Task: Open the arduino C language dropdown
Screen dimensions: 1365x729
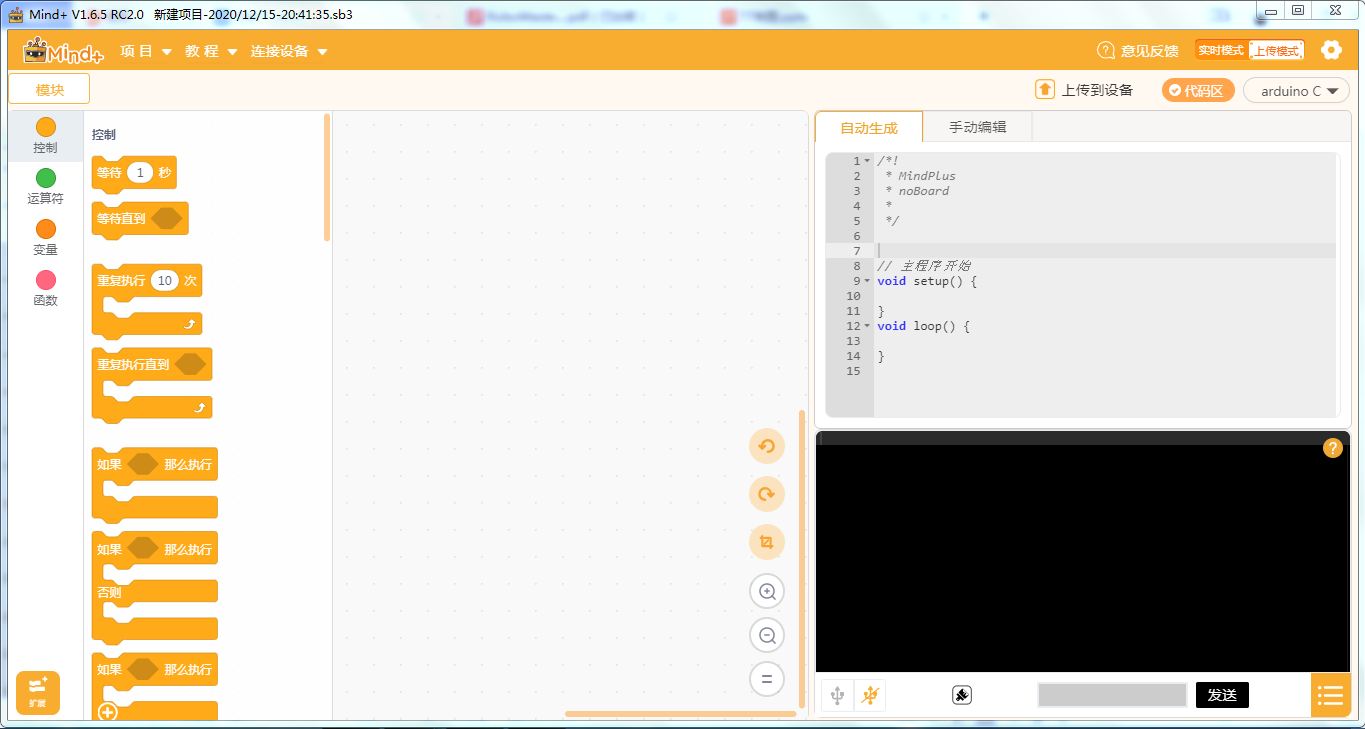Action: coord(1296,90)
